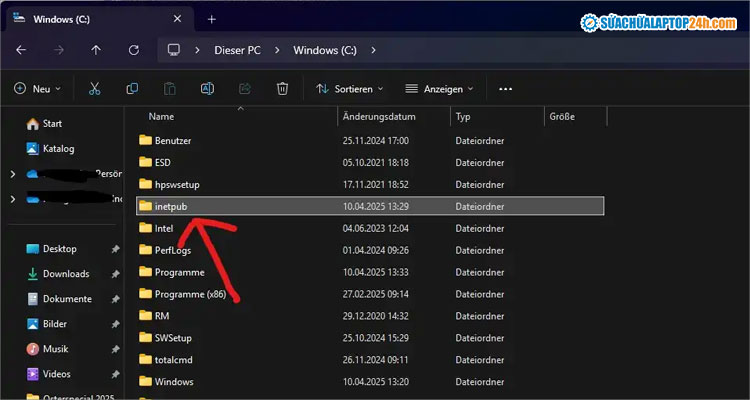The height and width of the screenshot is (400, 750).
Task: Open Katalog in navigation pane
Action: coord(51,149)
